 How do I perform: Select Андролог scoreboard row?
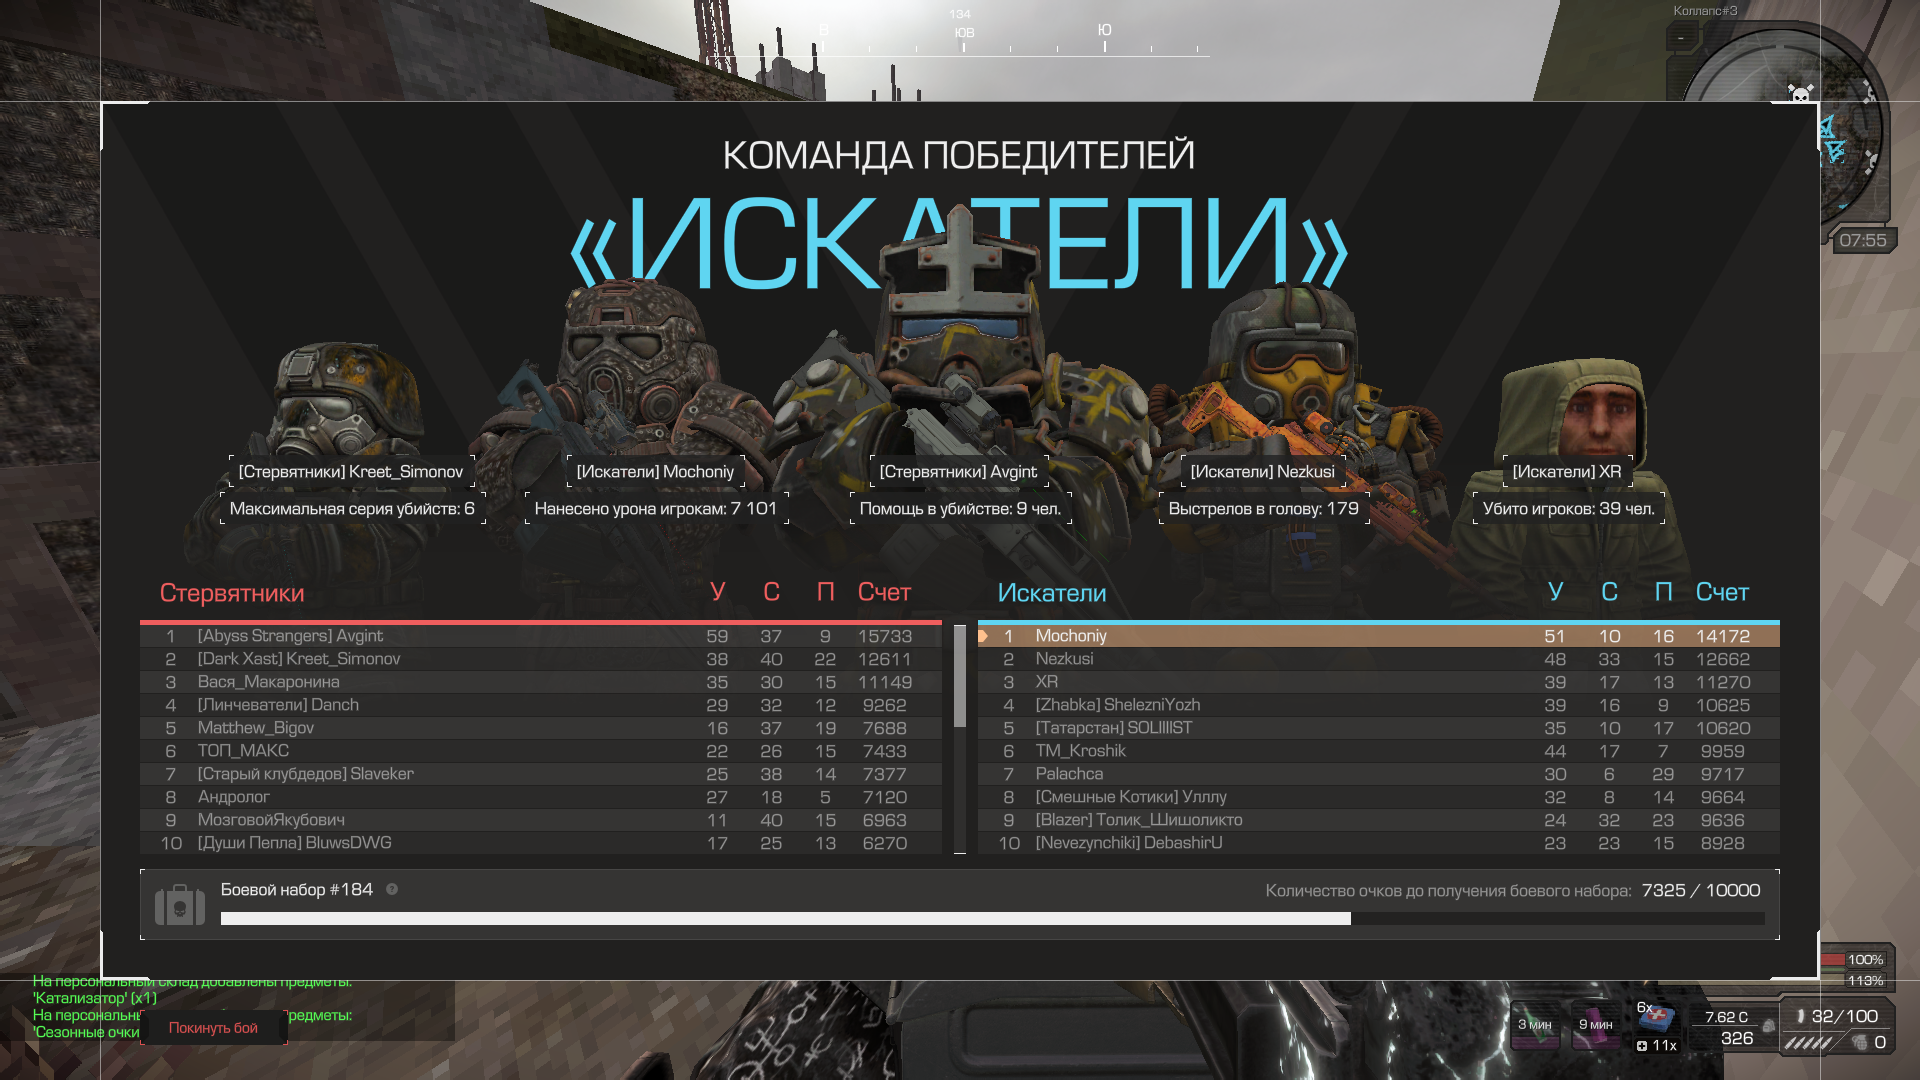click(541, 797)
